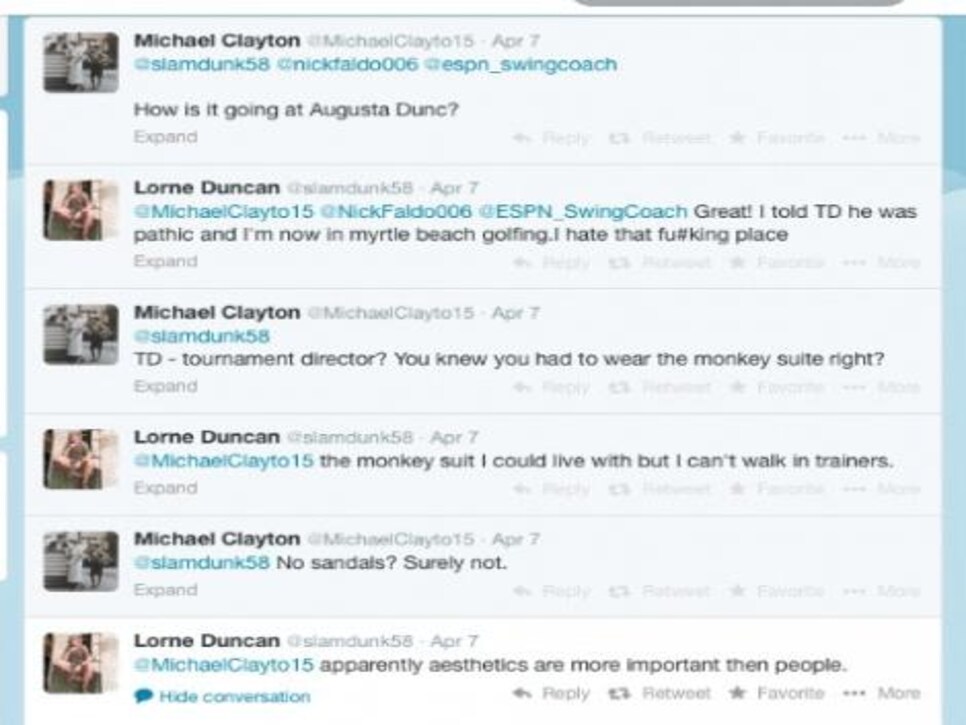966x725 pixels.
Task: Retweet the aesthetics tweet by Lorne Duncan
Action: [660, 693]
